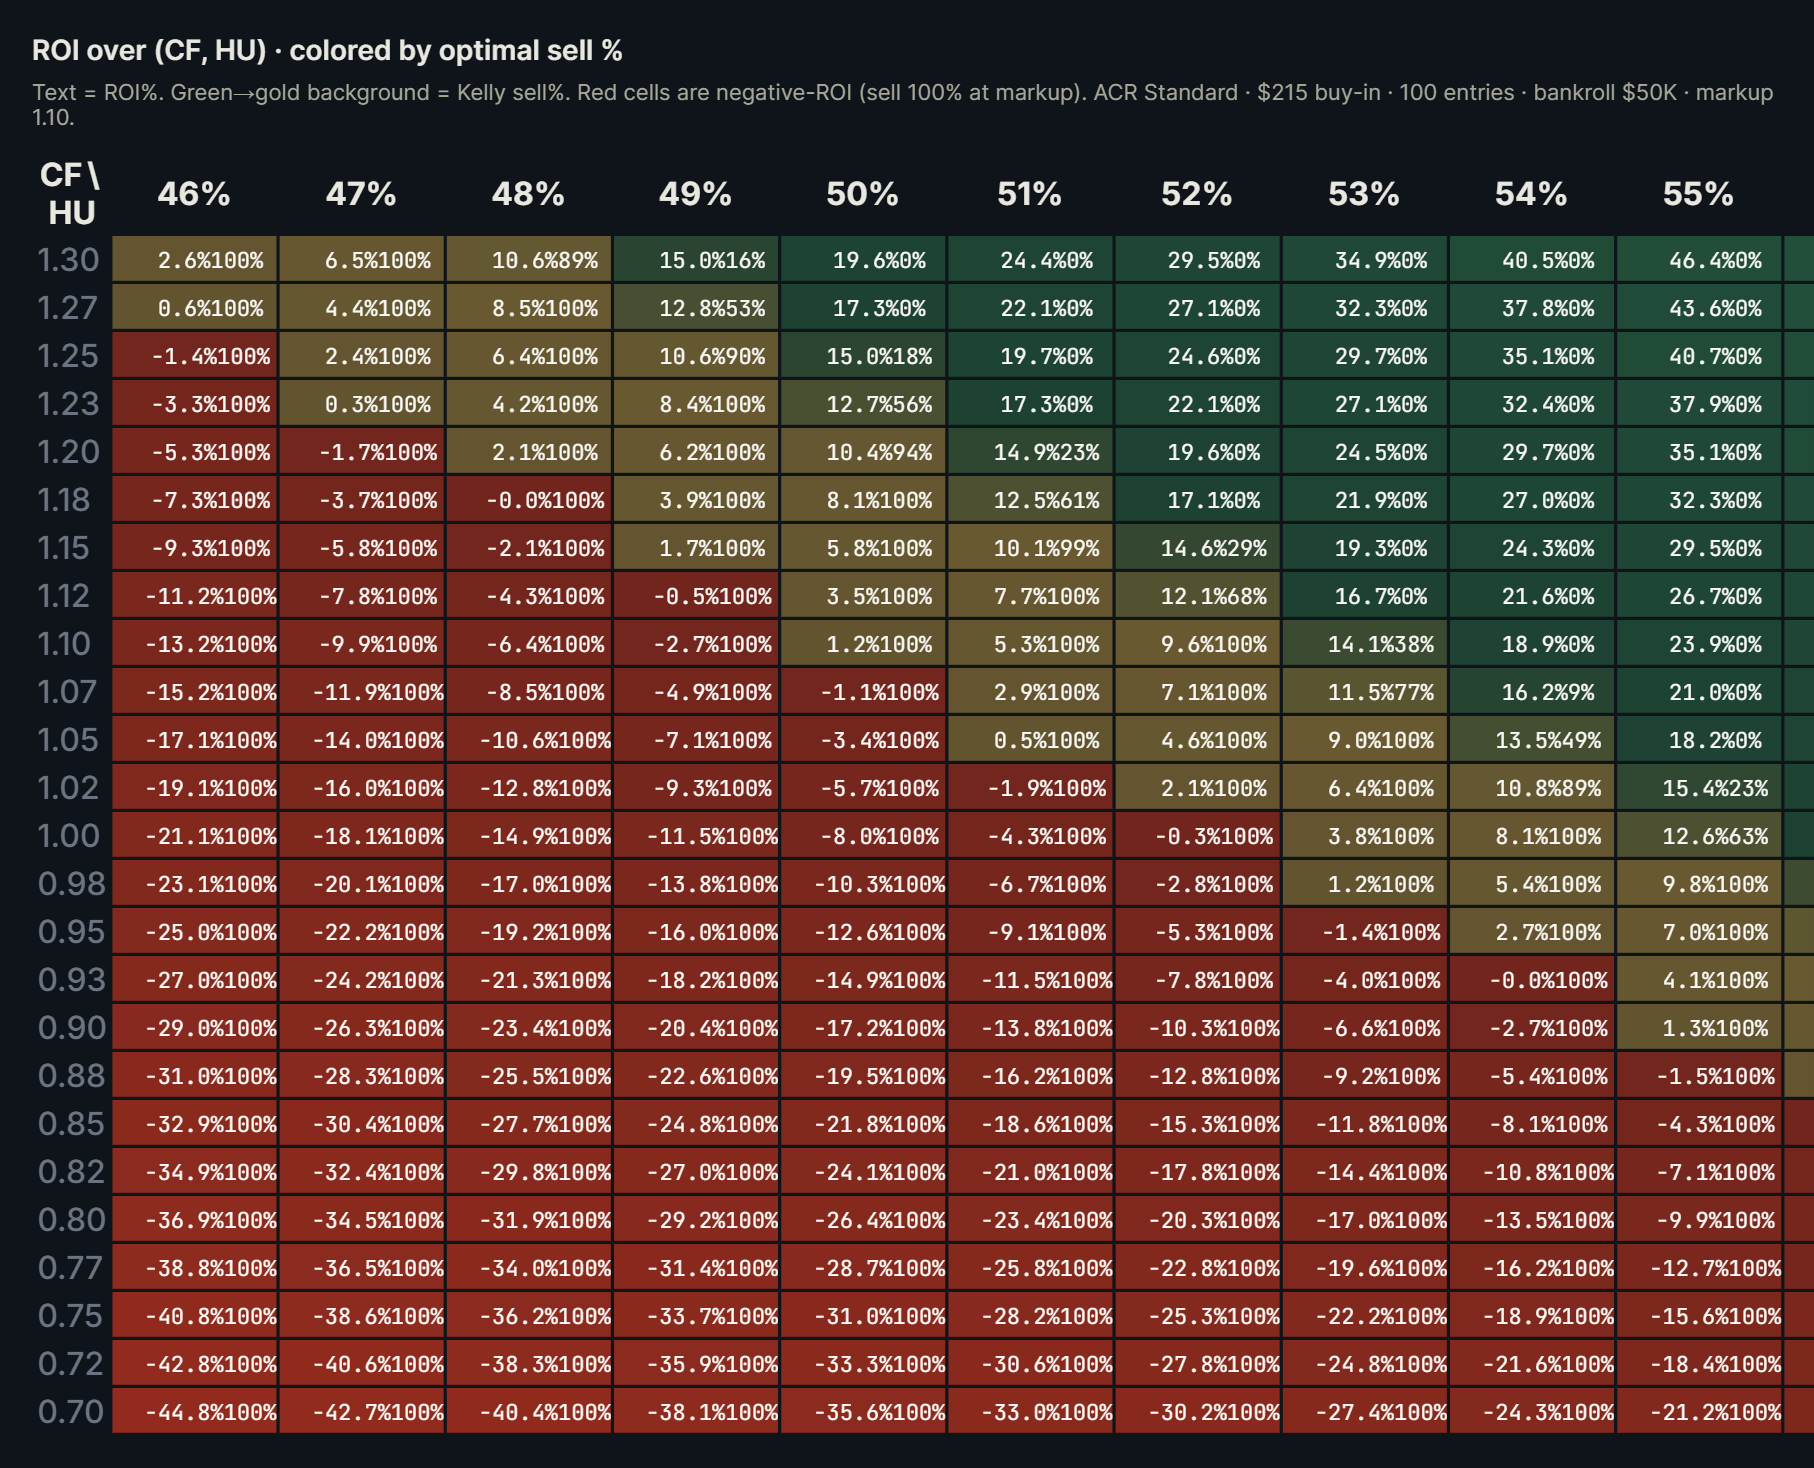Click the -44.8%100% bottom-left cell
1814x1468 pixels.
coord(193,1411)
